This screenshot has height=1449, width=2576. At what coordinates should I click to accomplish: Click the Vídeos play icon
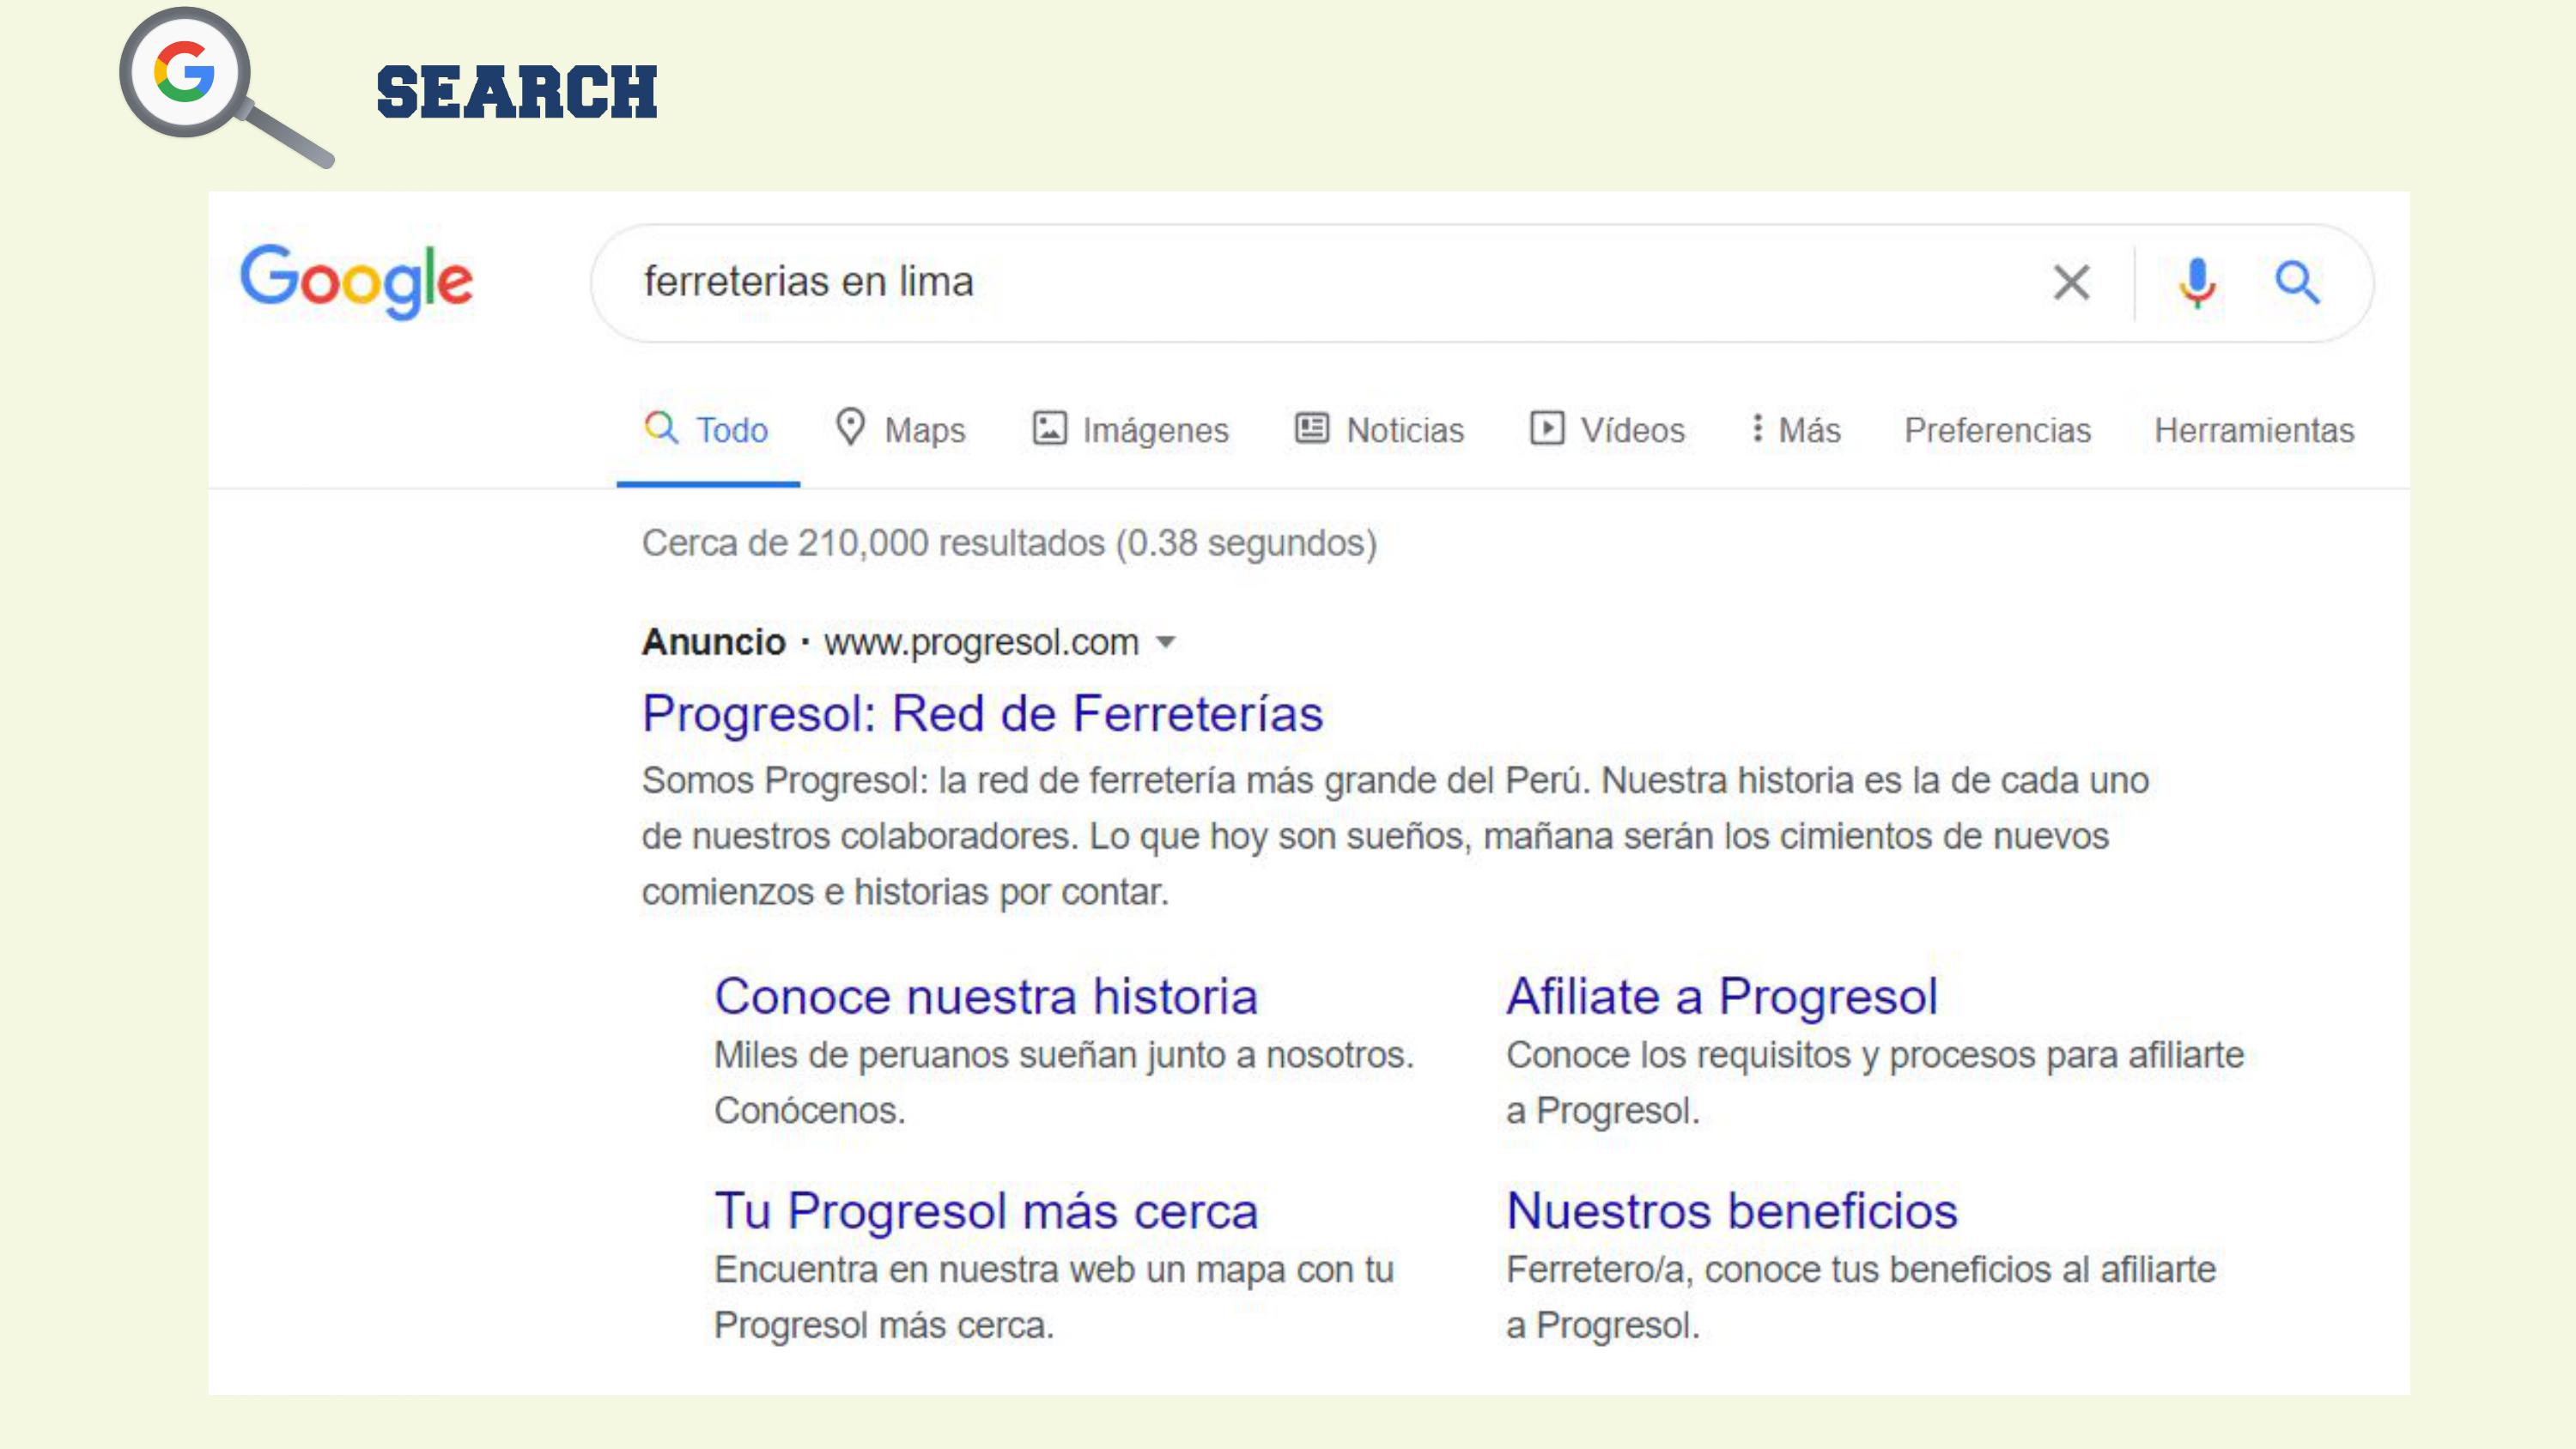pyautogui.click(x=1546, y=428)
